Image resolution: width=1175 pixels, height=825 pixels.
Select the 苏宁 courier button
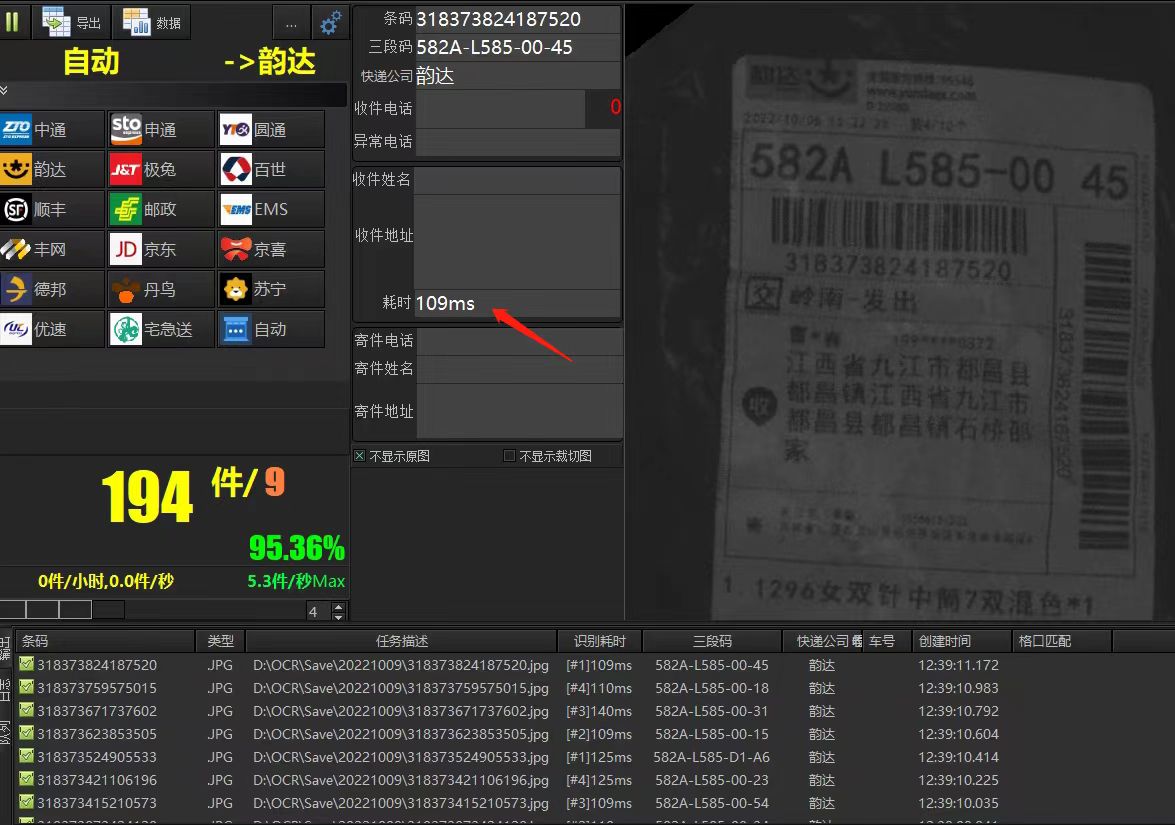point(271,289)
